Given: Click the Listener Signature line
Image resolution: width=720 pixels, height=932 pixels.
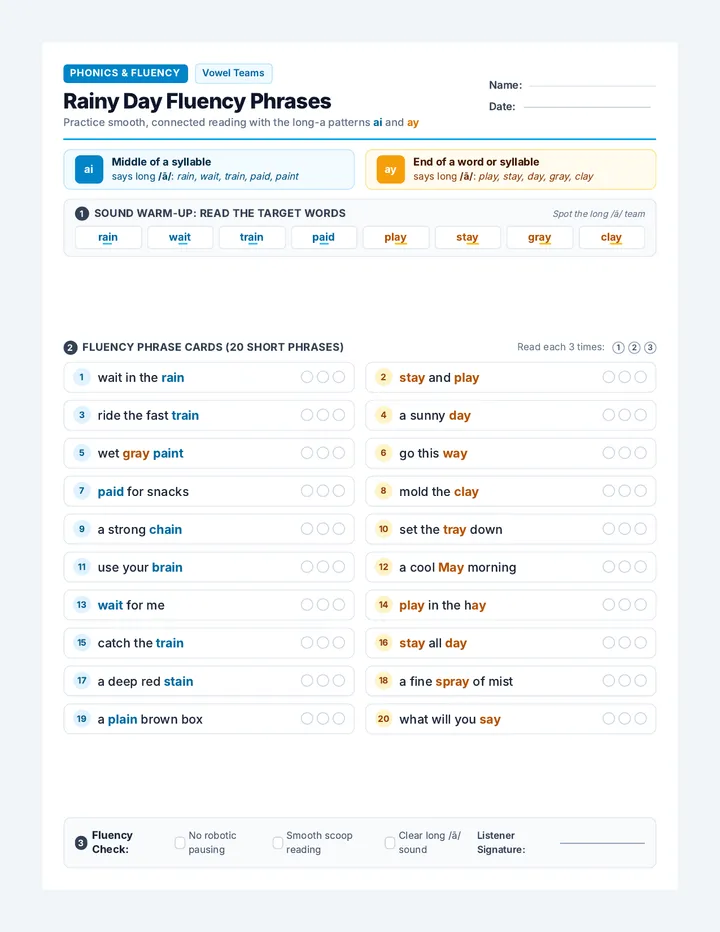Looking at the screenshot, I should 602,843.
